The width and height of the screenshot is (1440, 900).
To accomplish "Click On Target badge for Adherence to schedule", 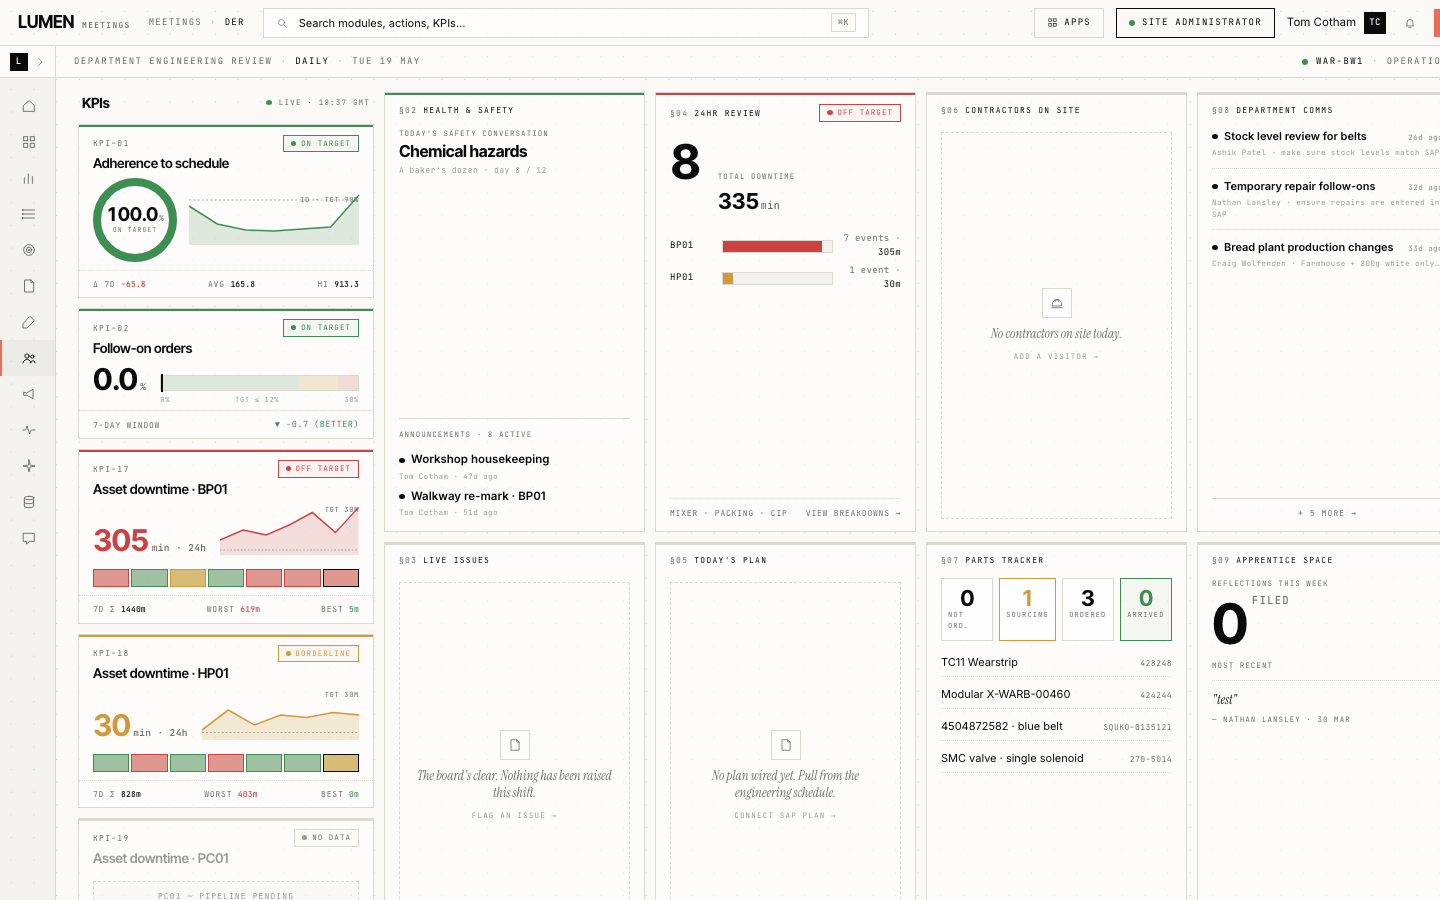I will pyautogui.click(x=321, y=143).
